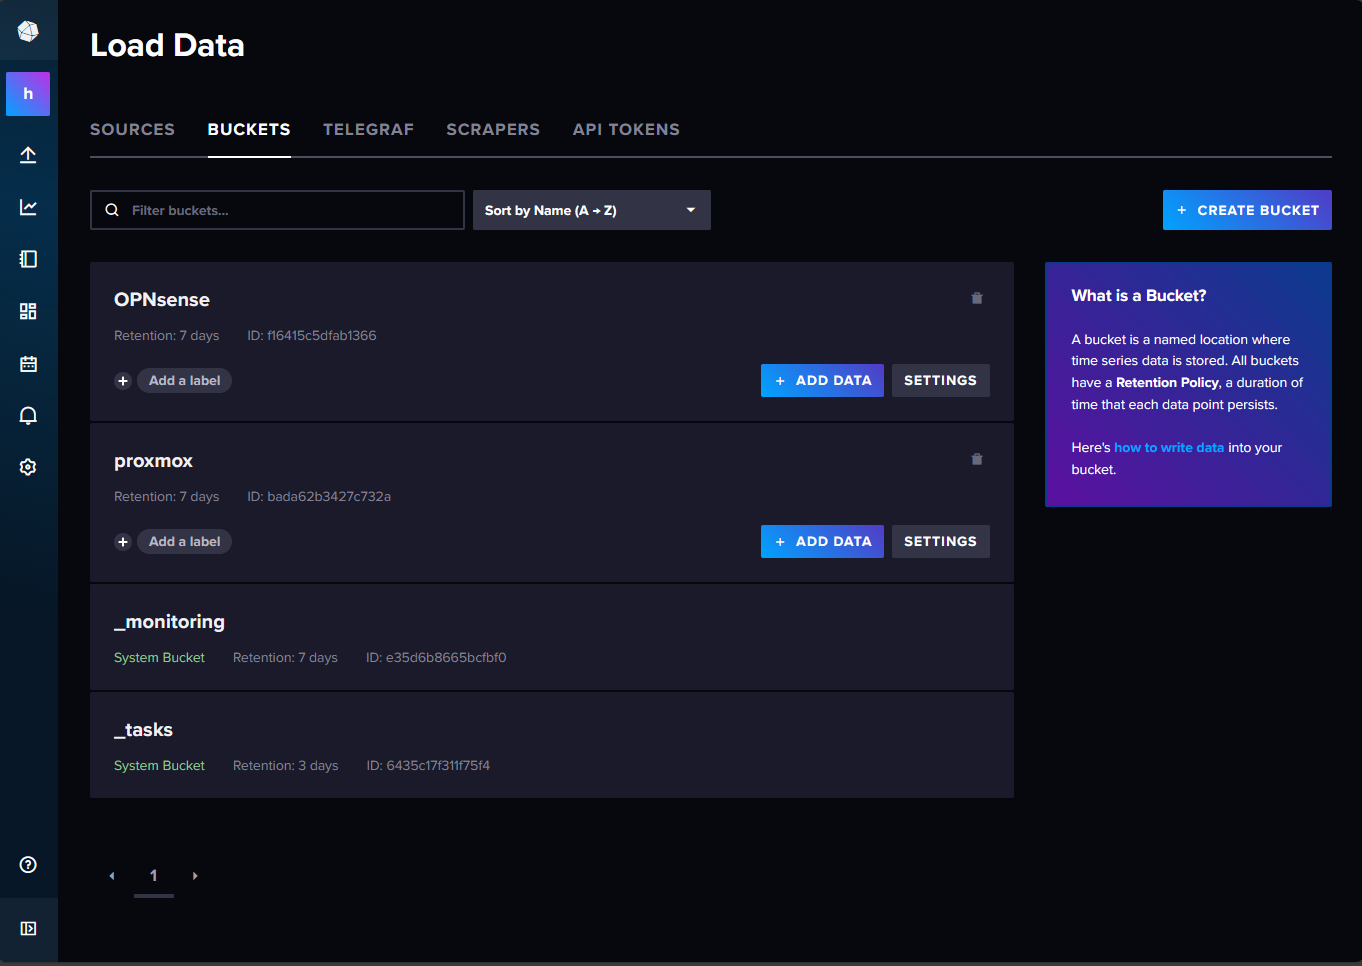
Task: Follow the 'how to write data' link
Action: pyautogui.click(x=1169, y=447)
